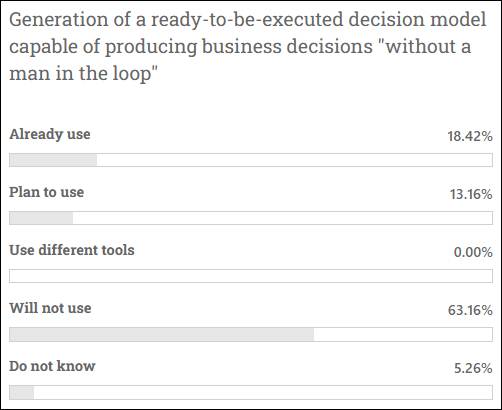502x410 pixels.
Task: Click the poll question title text
Action: pos(248,47)
